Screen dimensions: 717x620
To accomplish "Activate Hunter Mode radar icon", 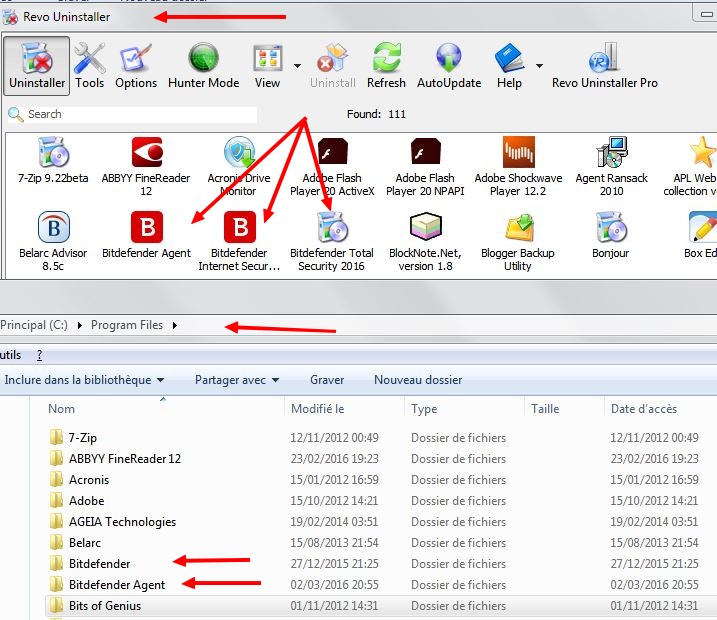I will (x=203, y=66).
